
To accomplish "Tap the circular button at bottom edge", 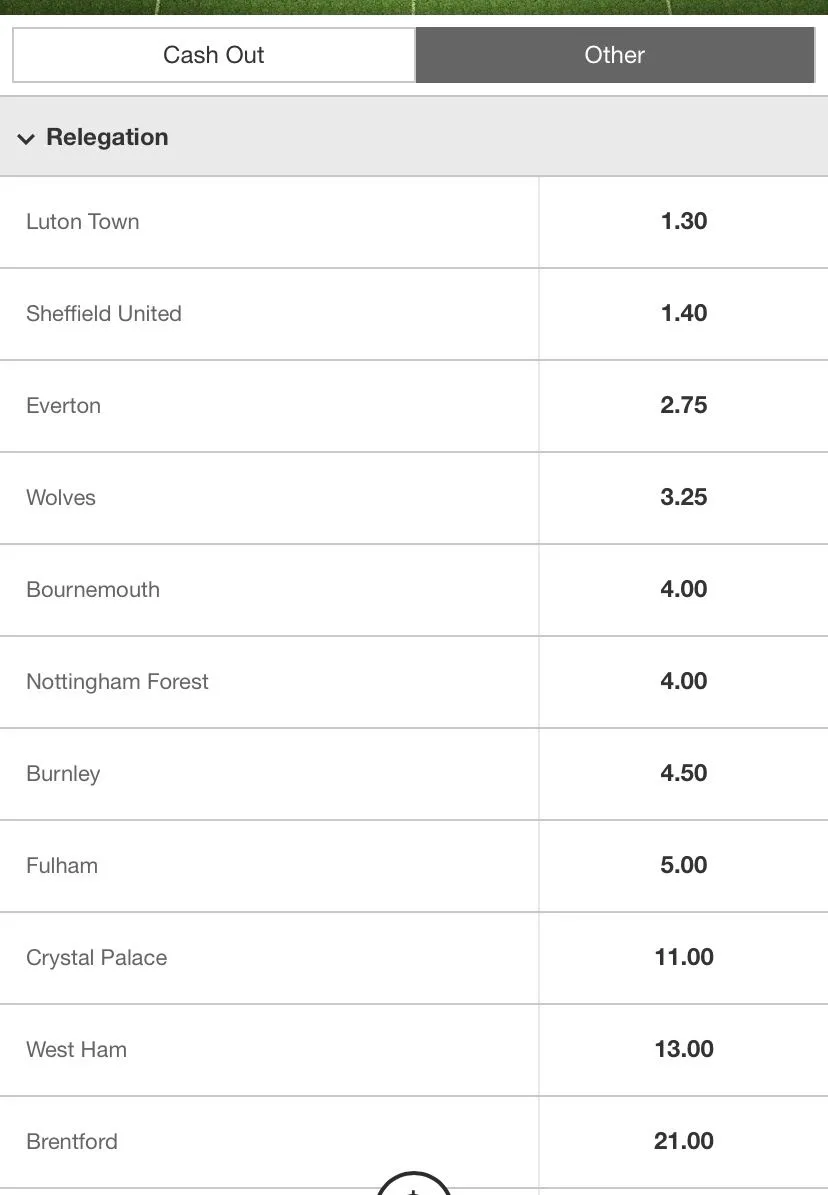I will coord(414,1185).
